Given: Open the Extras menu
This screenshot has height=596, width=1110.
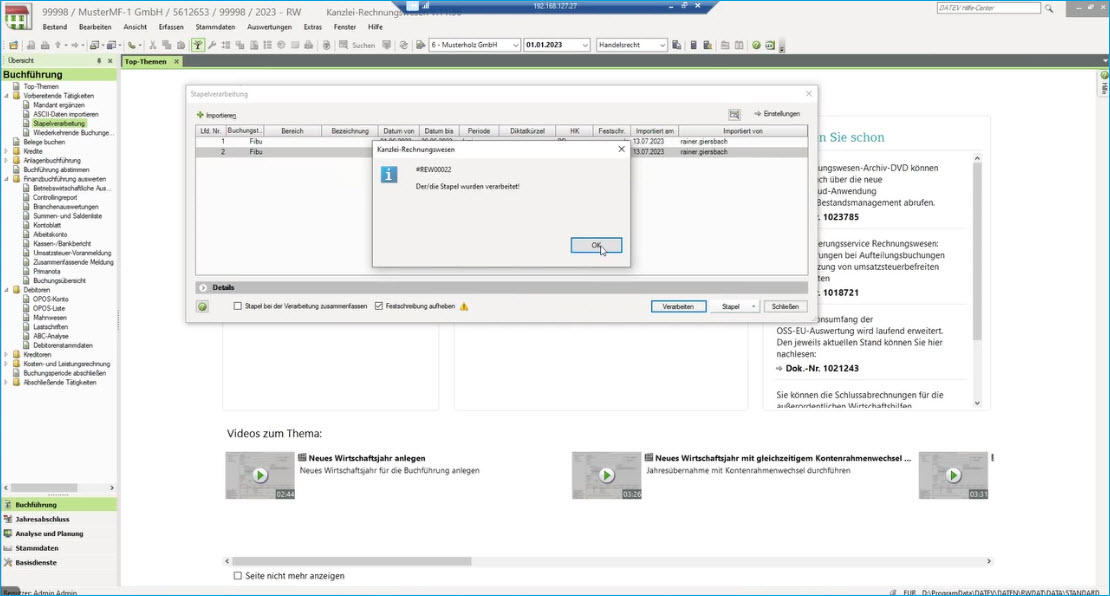Looking at the screenshot, I should coord(312,27).
